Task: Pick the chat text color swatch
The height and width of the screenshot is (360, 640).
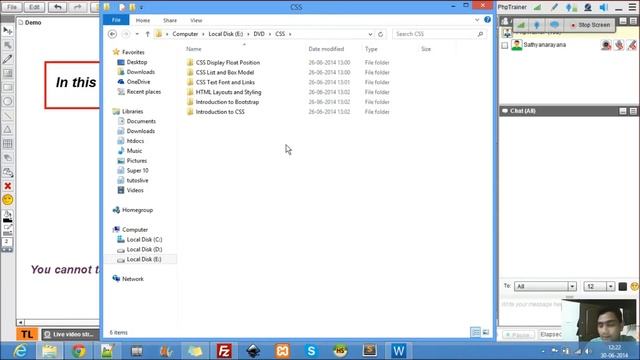Action: coord(622,287)
